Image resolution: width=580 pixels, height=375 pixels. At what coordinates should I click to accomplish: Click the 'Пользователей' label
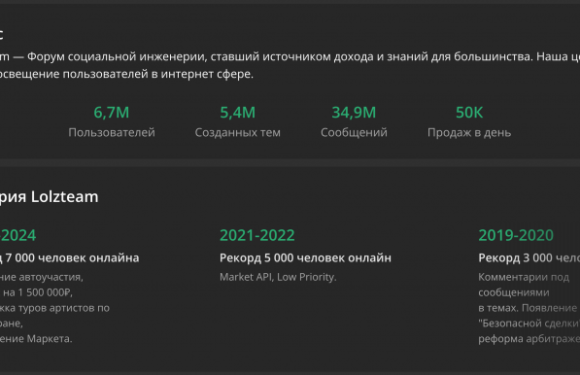tap(111, 132)
